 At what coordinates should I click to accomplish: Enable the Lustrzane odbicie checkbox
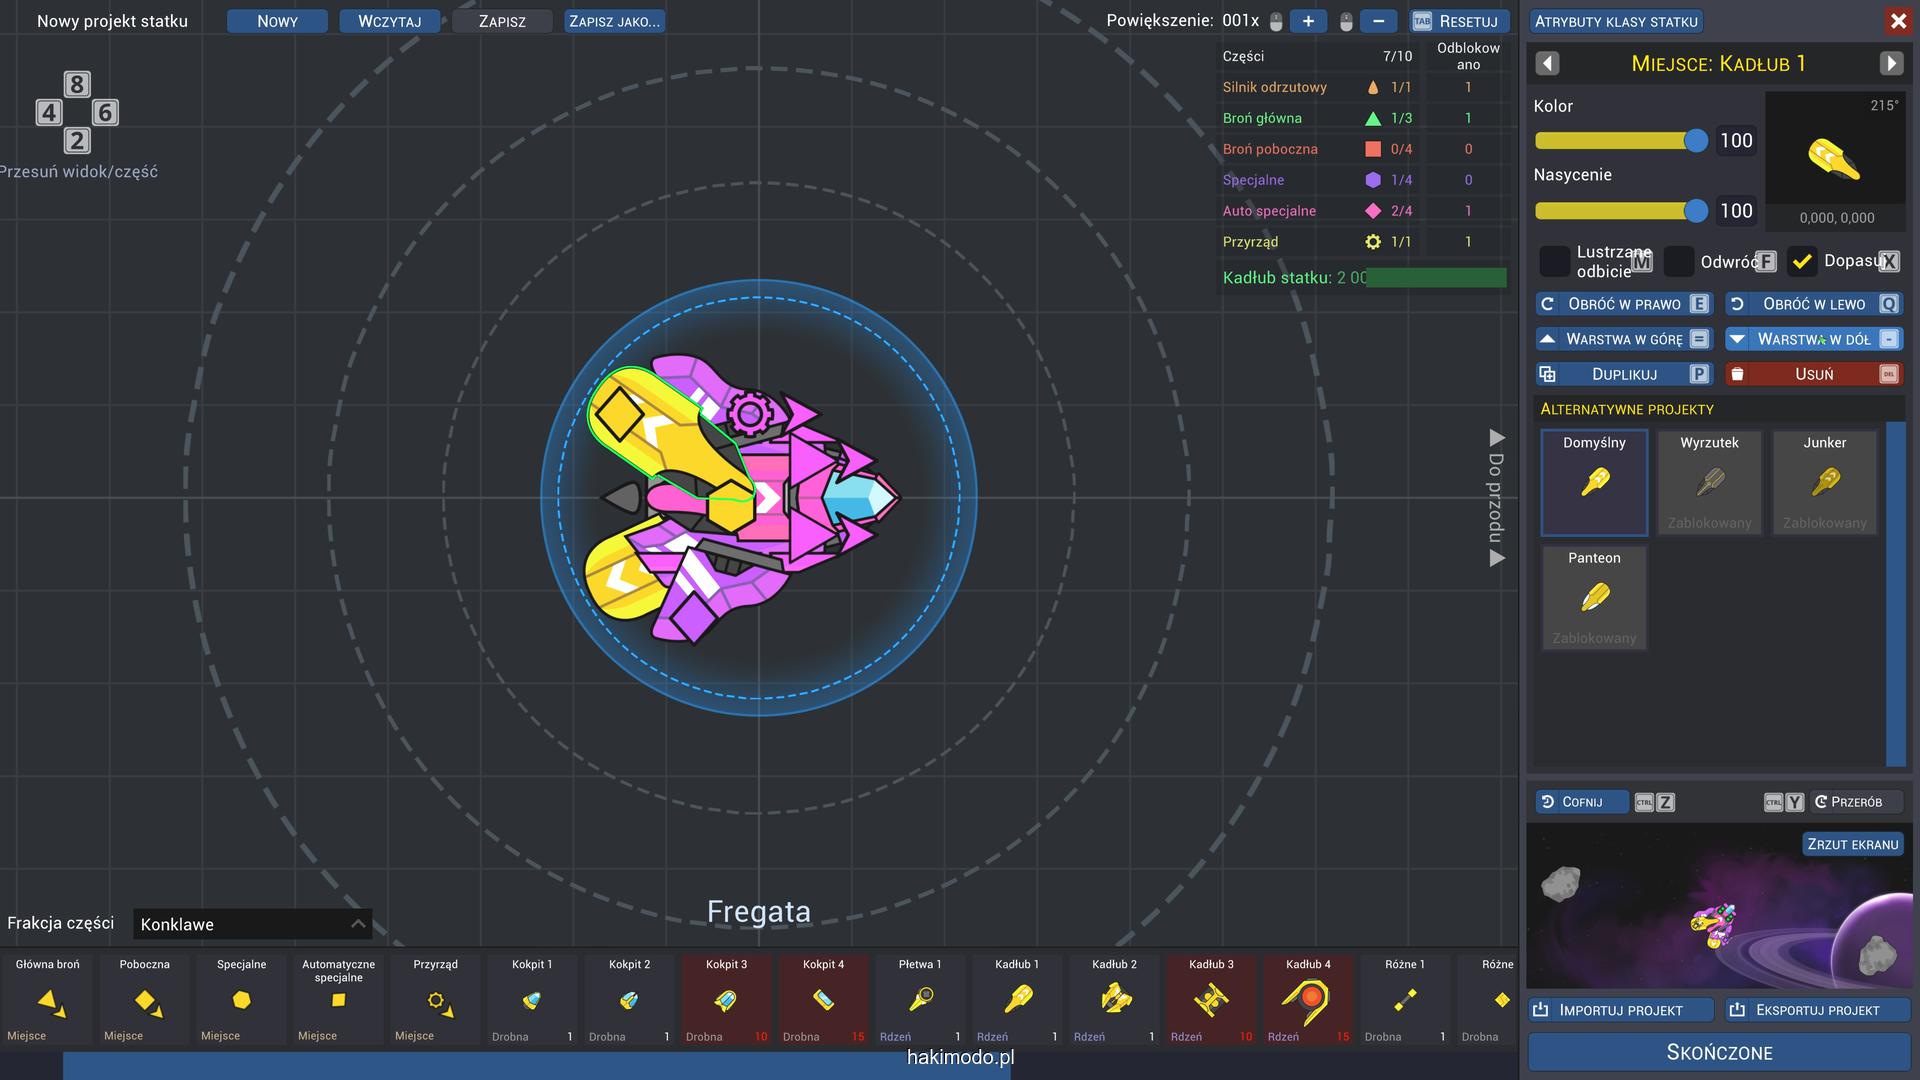[1554, 262]
